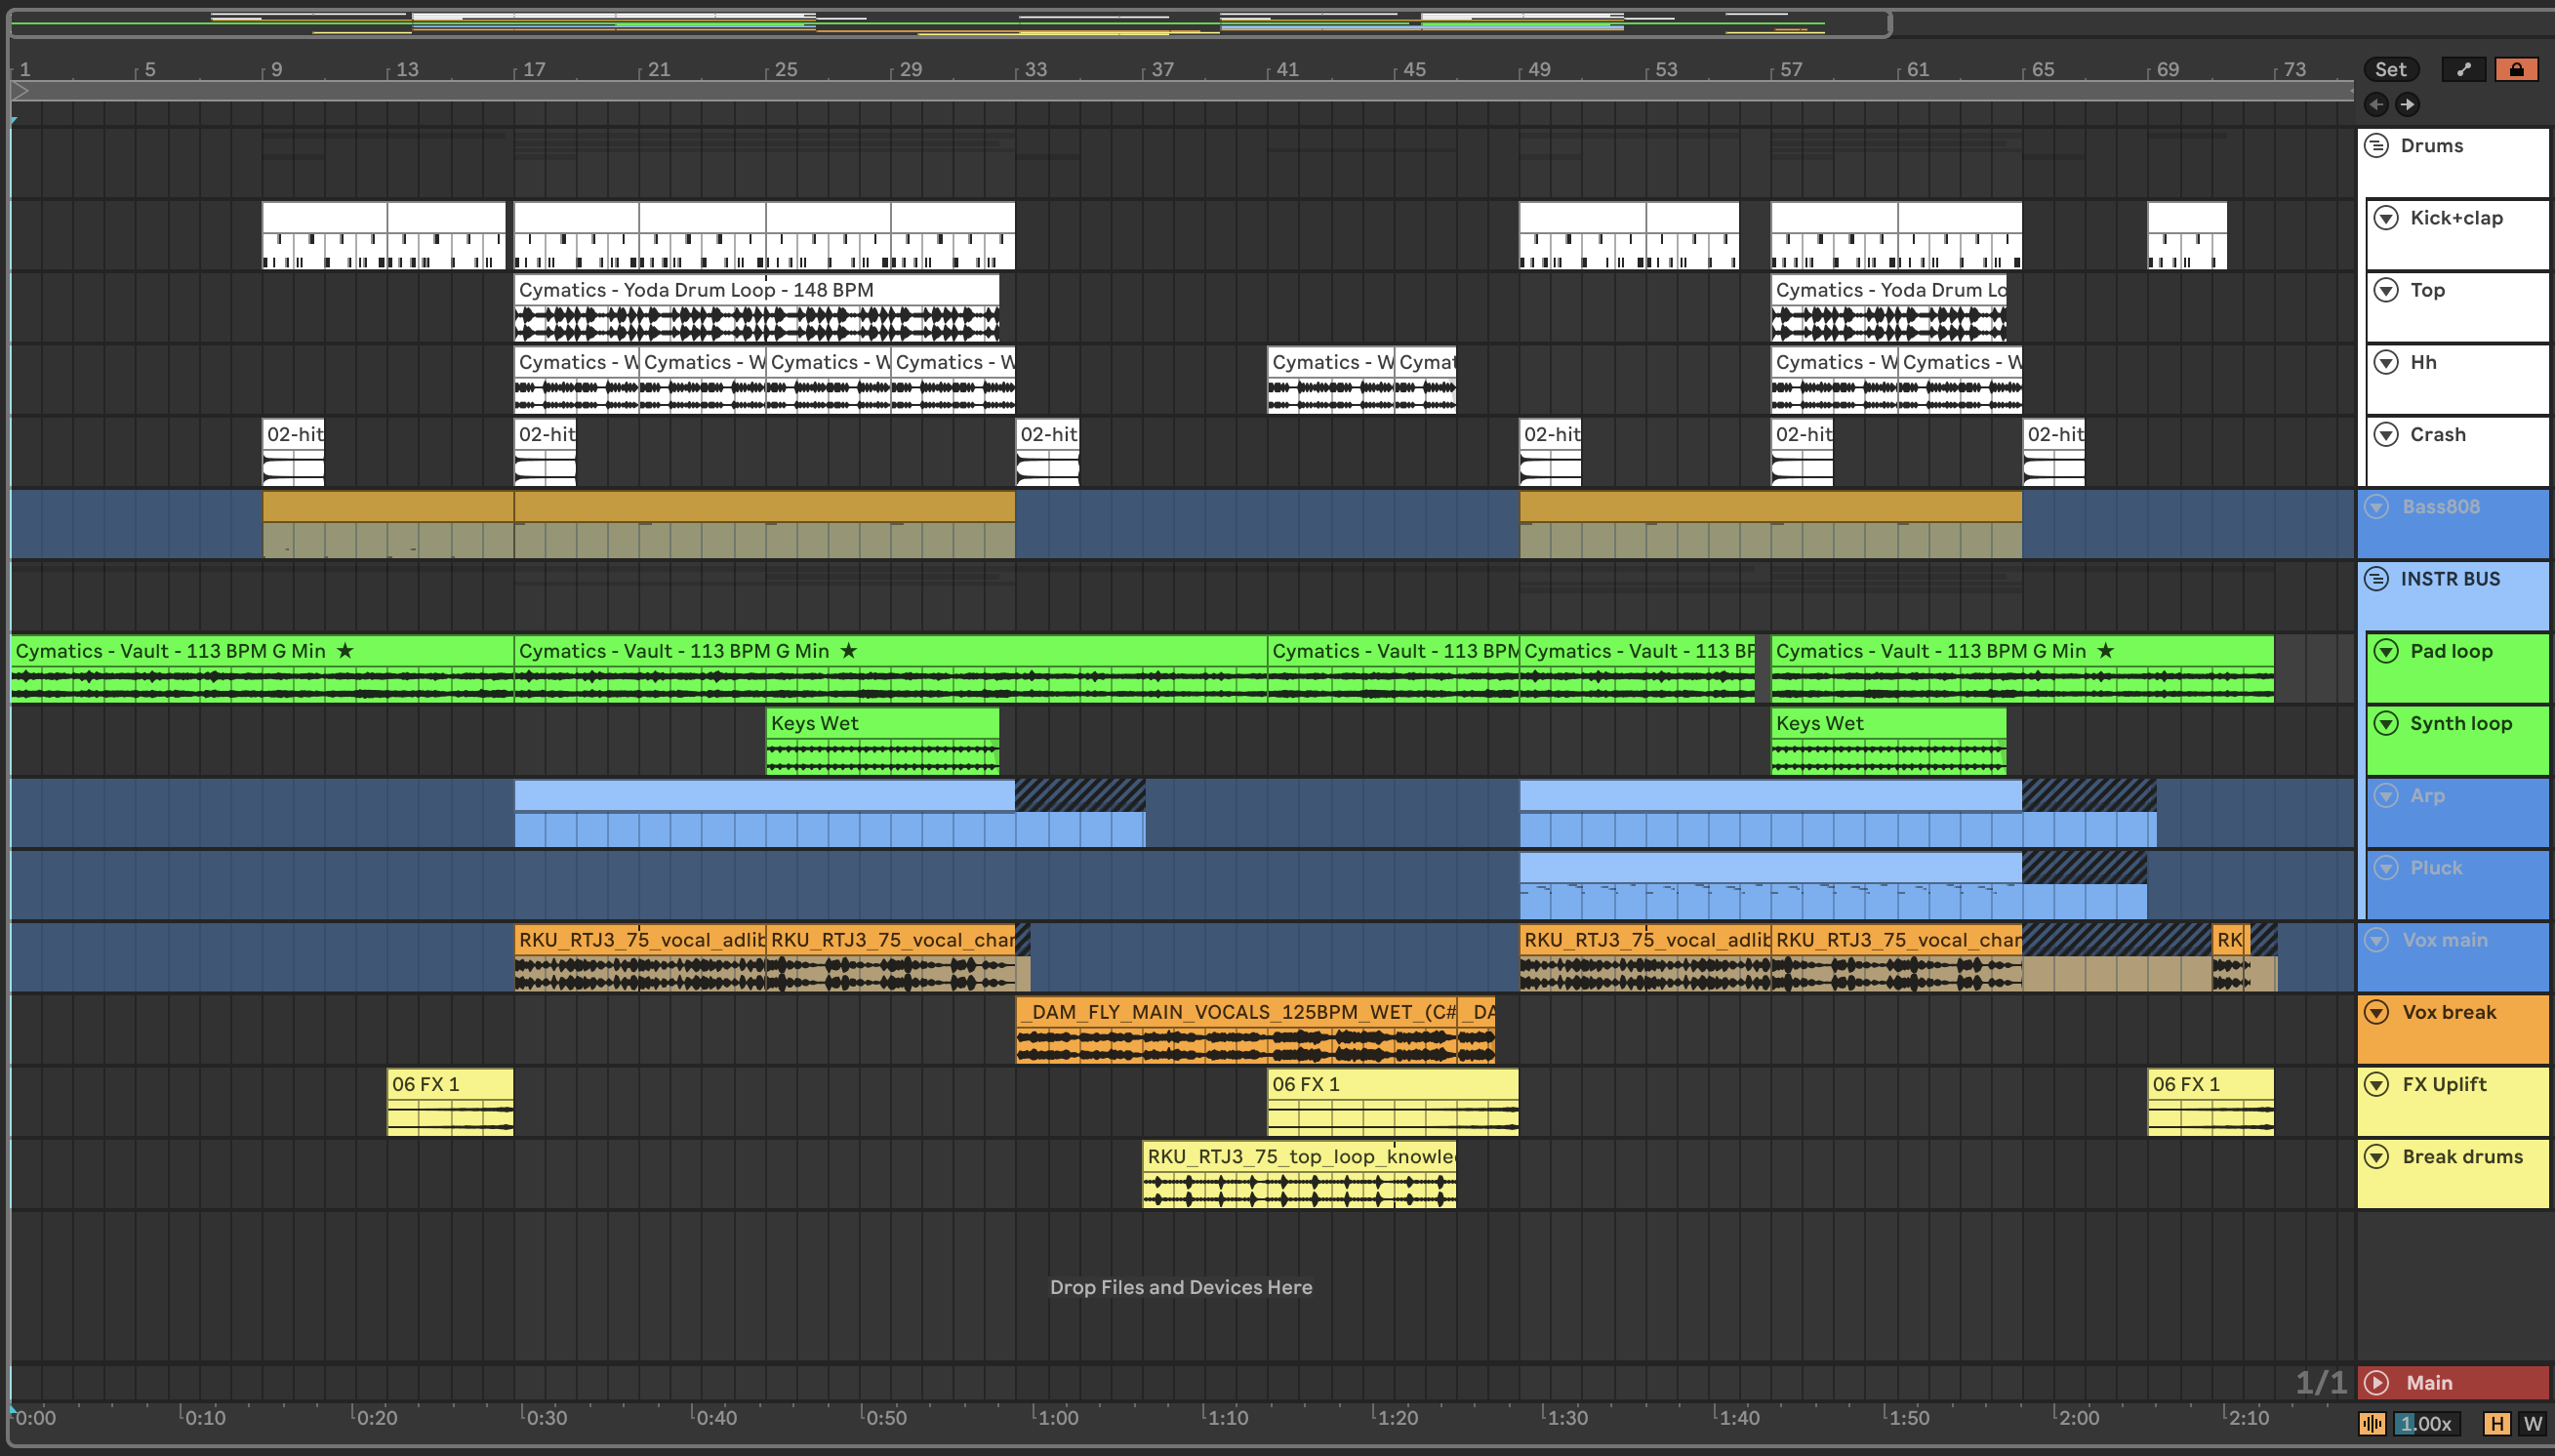This screenshot has width=2555, height=1456.
Task: Toggle the orange Lock Envelopes button
Action: (2516, 69)
